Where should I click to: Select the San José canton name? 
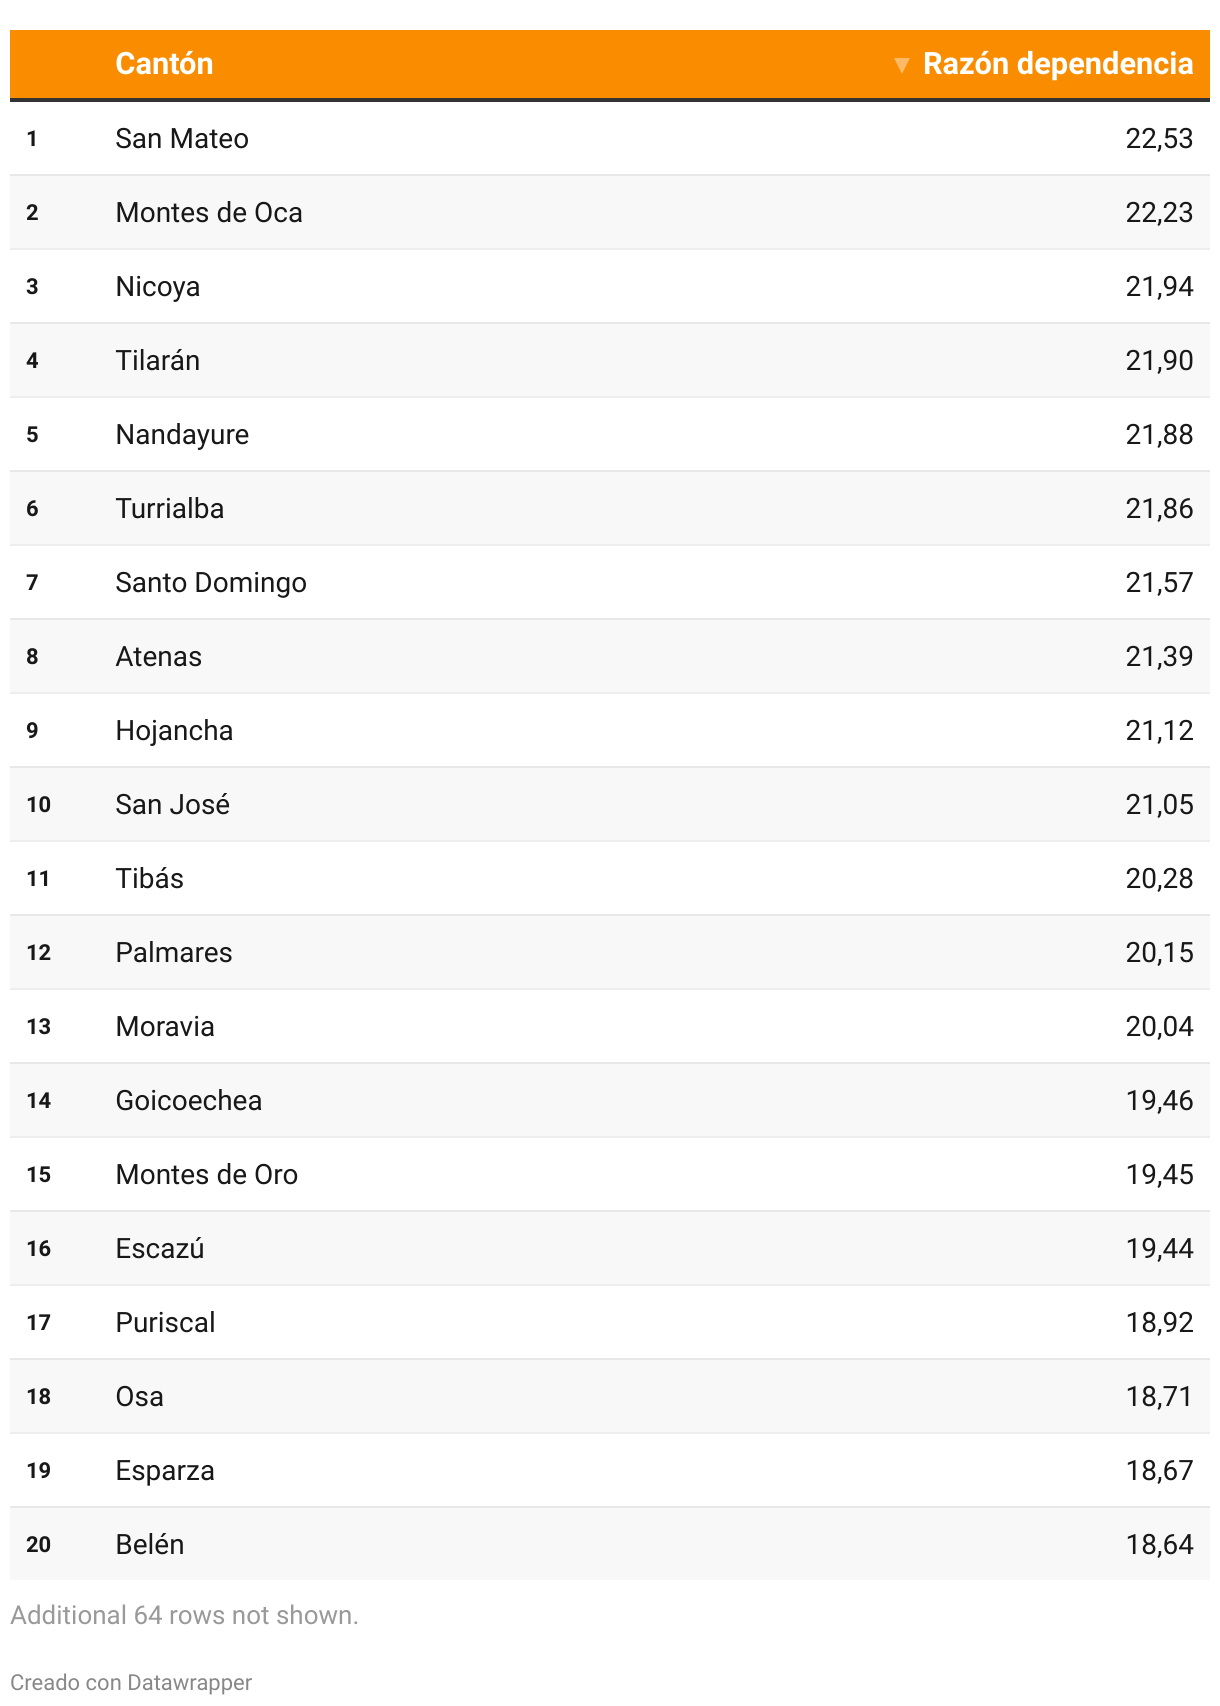coord(173,804)
